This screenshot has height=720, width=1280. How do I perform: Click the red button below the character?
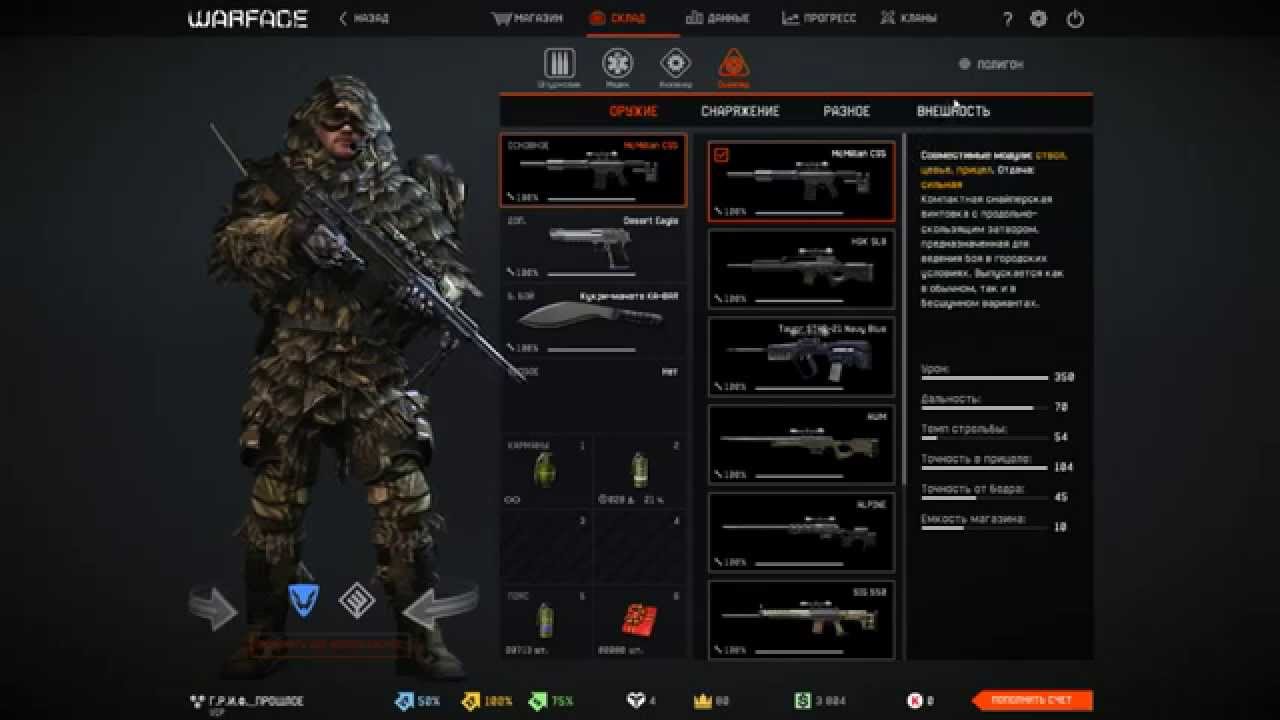(328, 645)
